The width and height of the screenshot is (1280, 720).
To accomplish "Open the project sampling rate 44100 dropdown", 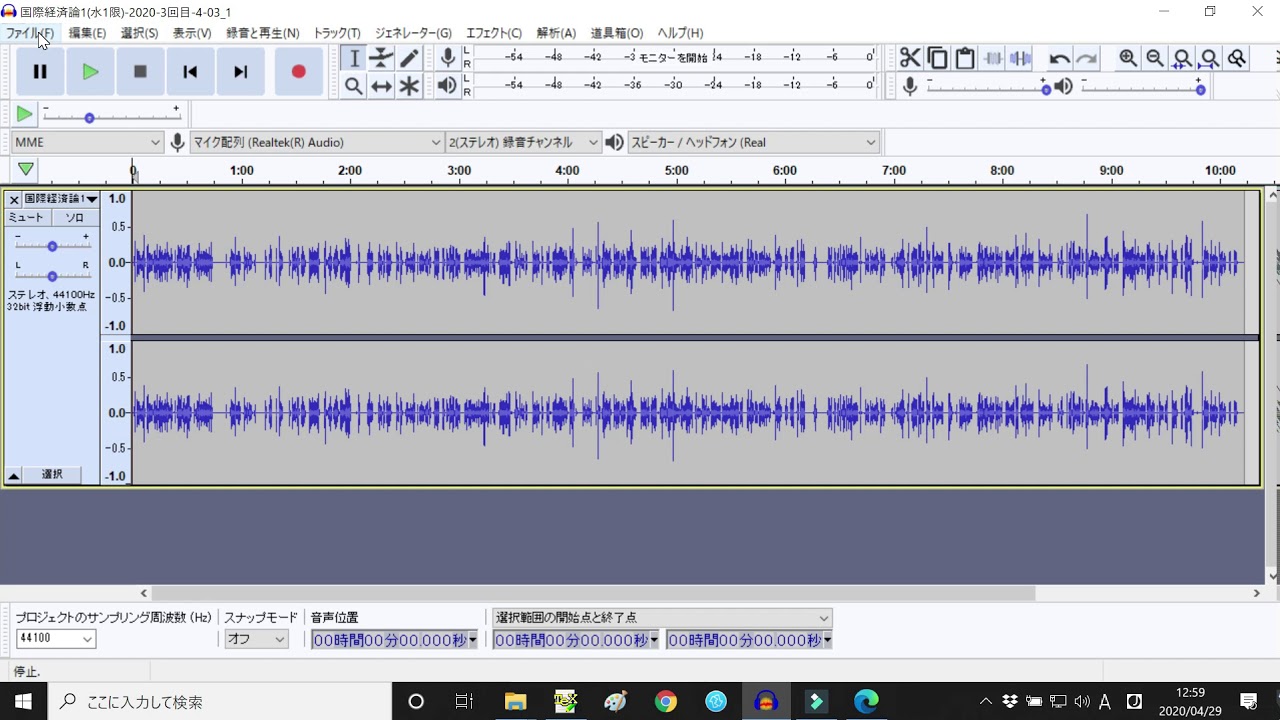I will (x=56, y=639).
